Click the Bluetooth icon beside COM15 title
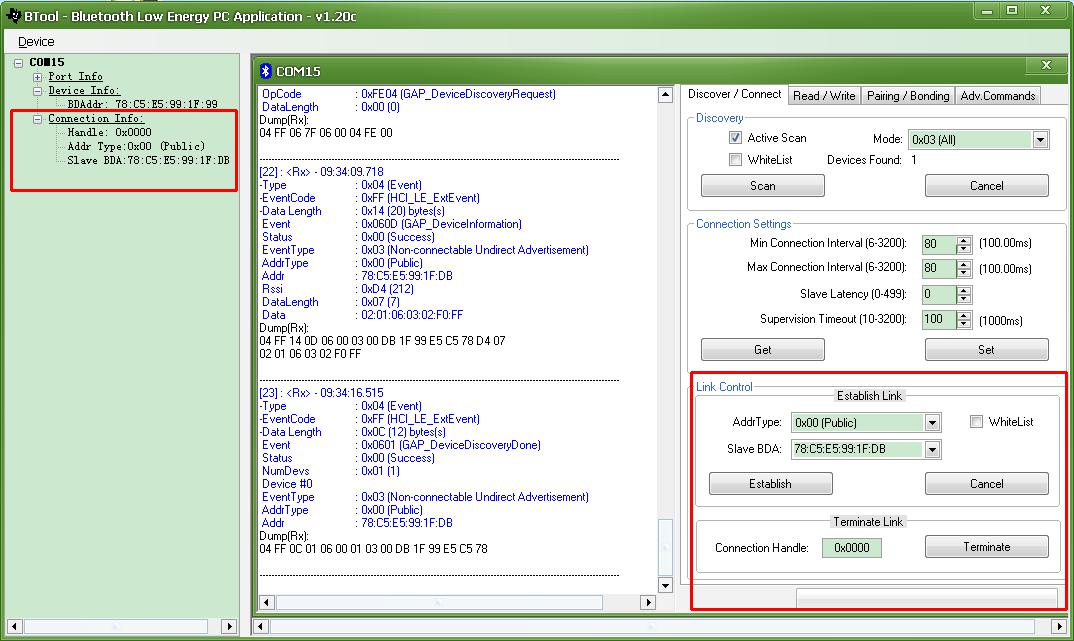1074x641 pixels. pyautogui.click(x=266, y=71)
